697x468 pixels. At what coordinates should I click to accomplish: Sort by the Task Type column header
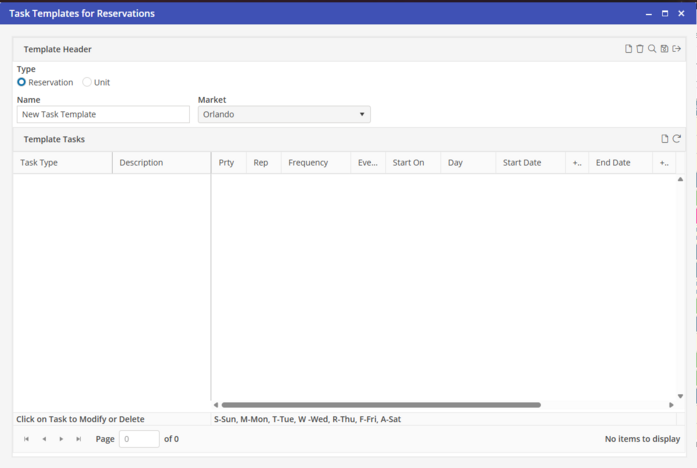click(x=62, y=162)
